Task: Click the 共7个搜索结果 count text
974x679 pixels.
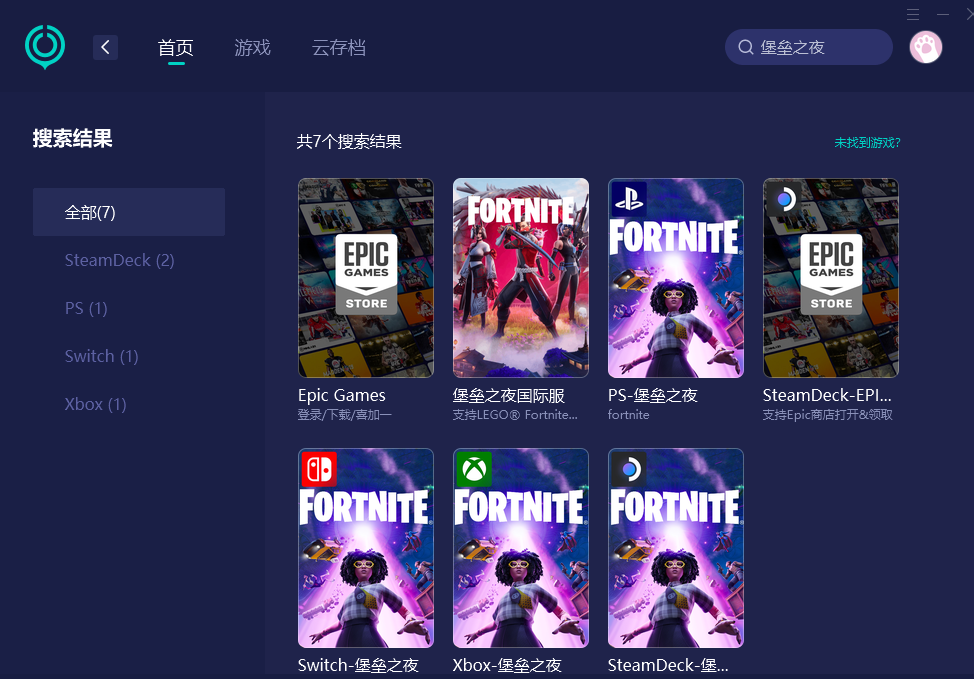Action: pos(349,142)
